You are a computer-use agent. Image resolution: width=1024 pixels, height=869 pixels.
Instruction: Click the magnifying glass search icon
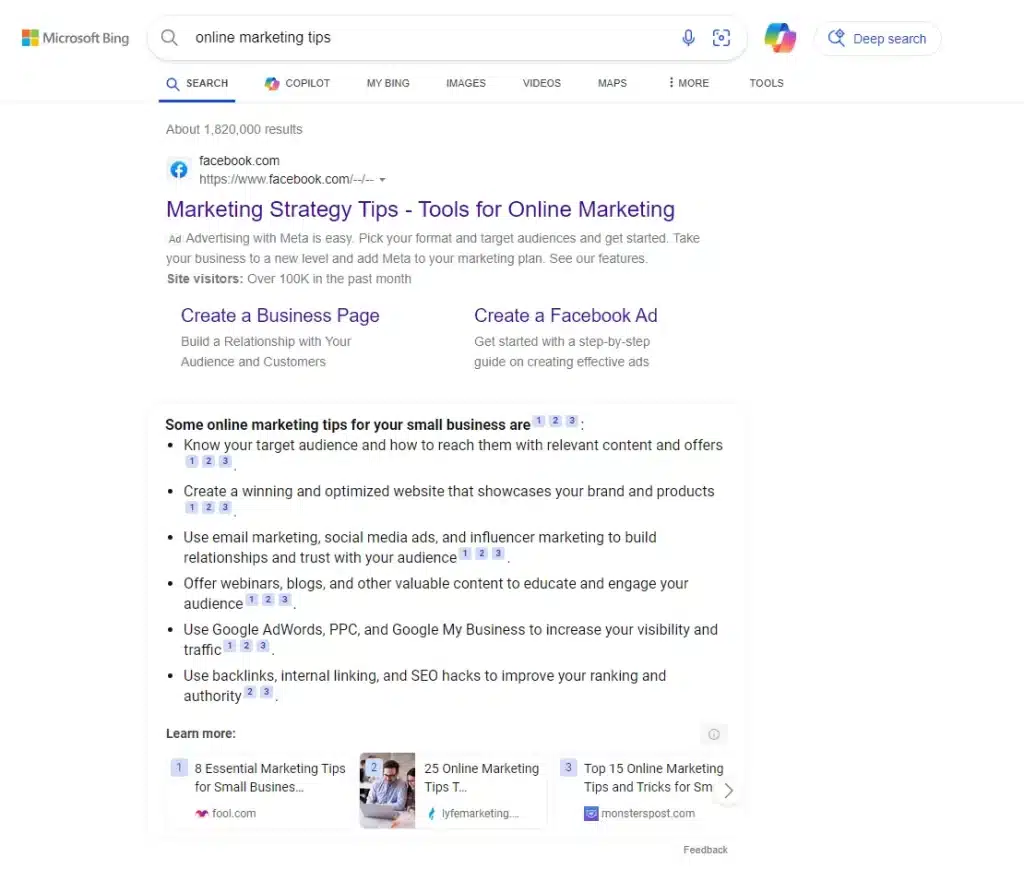click(x=170, y=38)
